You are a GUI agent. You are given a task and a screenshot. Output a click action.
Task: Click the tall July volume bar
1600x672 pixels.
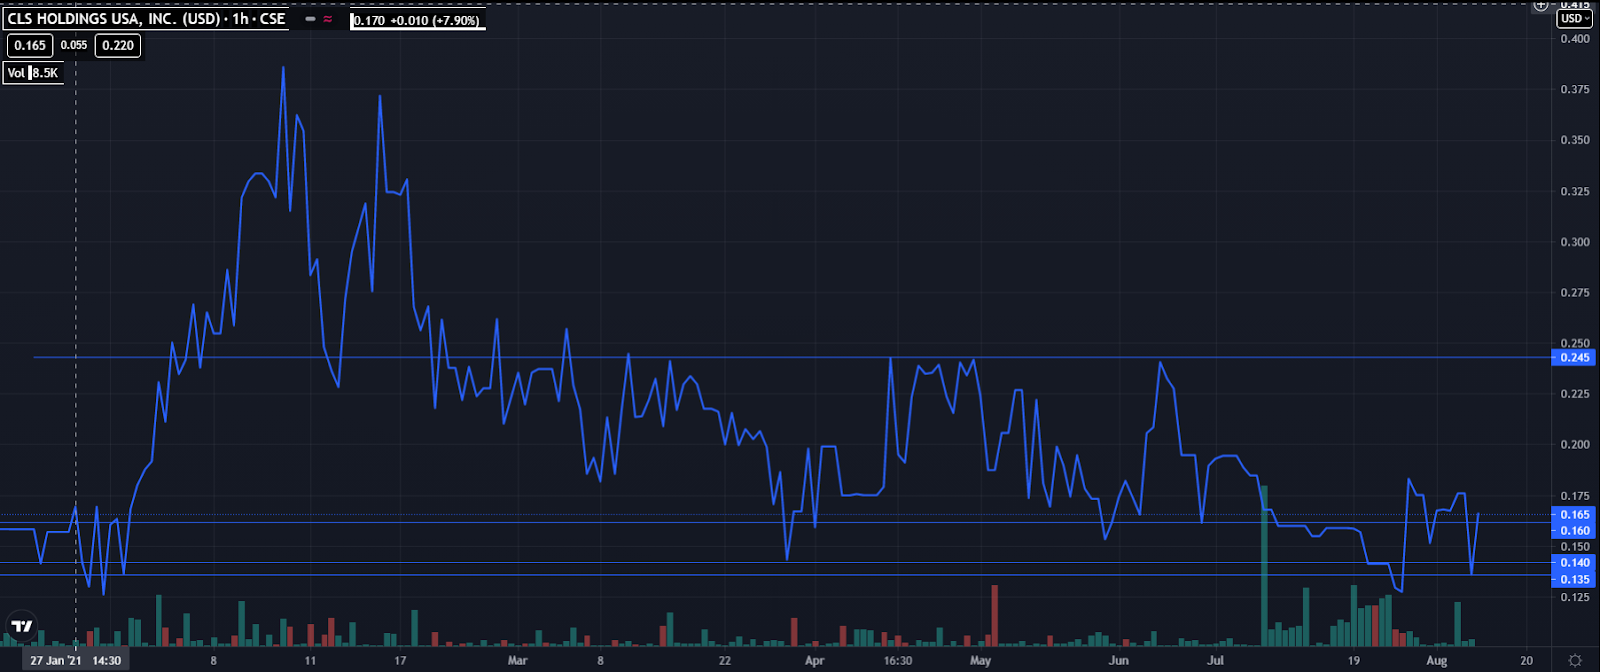[1264, 565]
